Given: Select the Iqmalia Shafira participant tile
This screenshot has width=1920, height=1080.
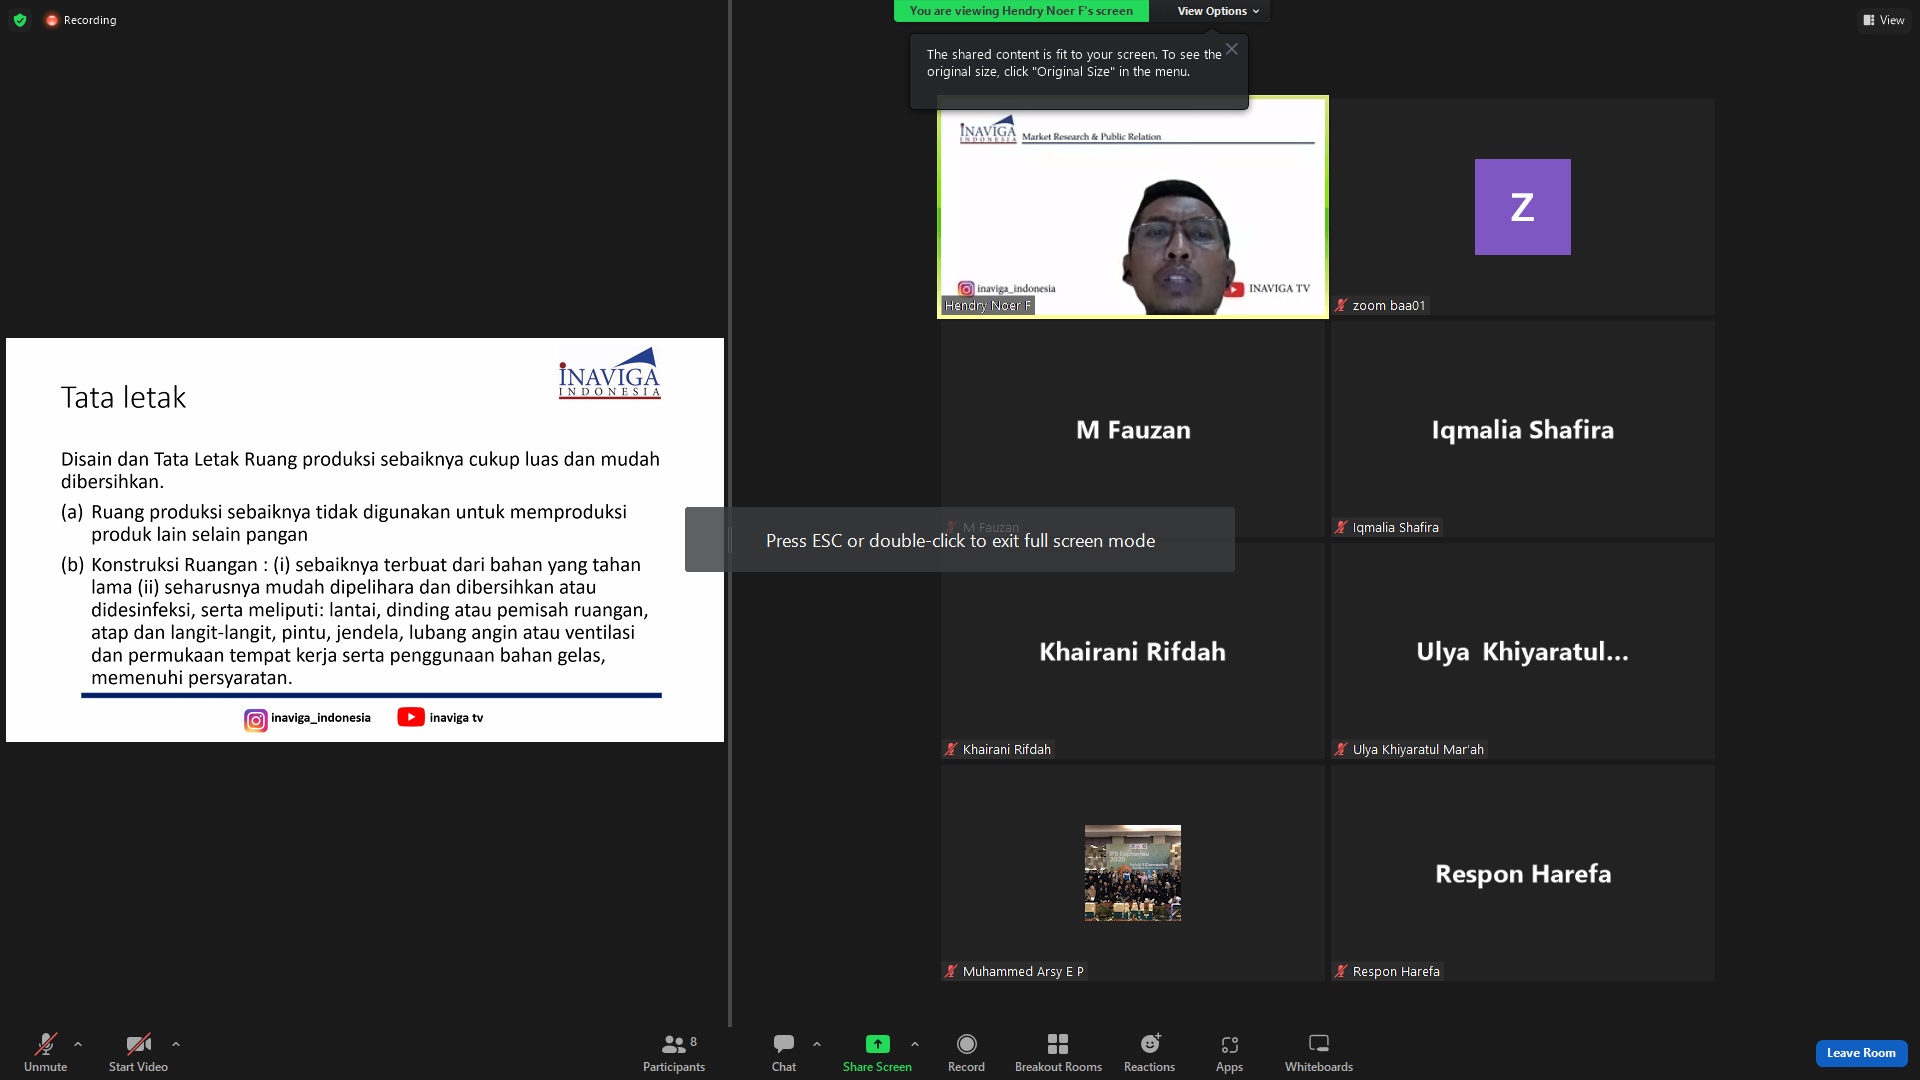Looking at the screenshot, I should pyautogui.click(x=1523, y=430).
